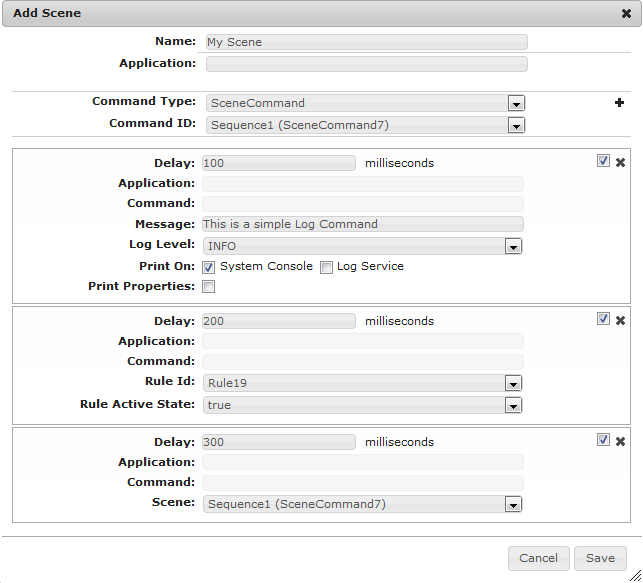Open the Log Level dropdown
The height and width of the screenshot is (583, 643).
(512, 246)
